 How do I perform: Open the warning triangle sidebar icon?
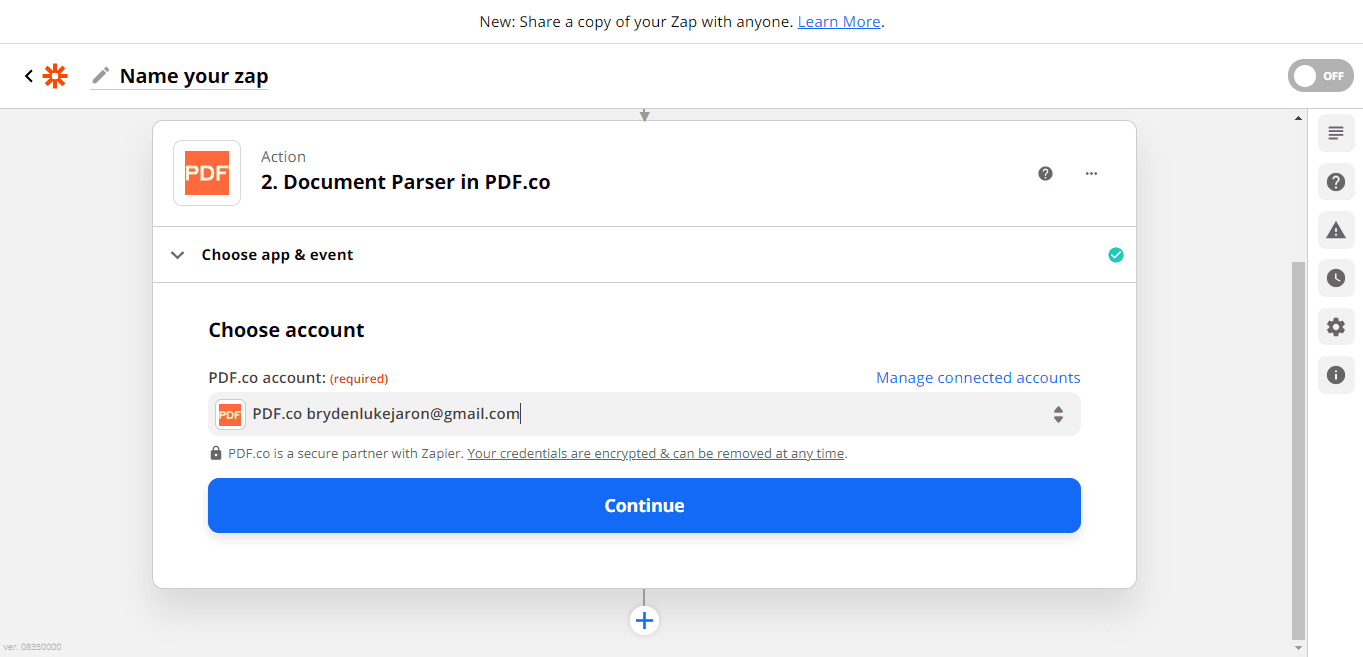click(1336, 230)
